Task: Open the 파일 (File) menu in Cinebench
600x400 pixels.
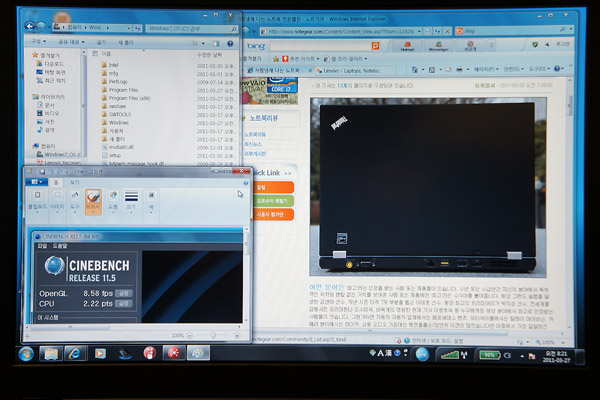Action: [42, 246]
